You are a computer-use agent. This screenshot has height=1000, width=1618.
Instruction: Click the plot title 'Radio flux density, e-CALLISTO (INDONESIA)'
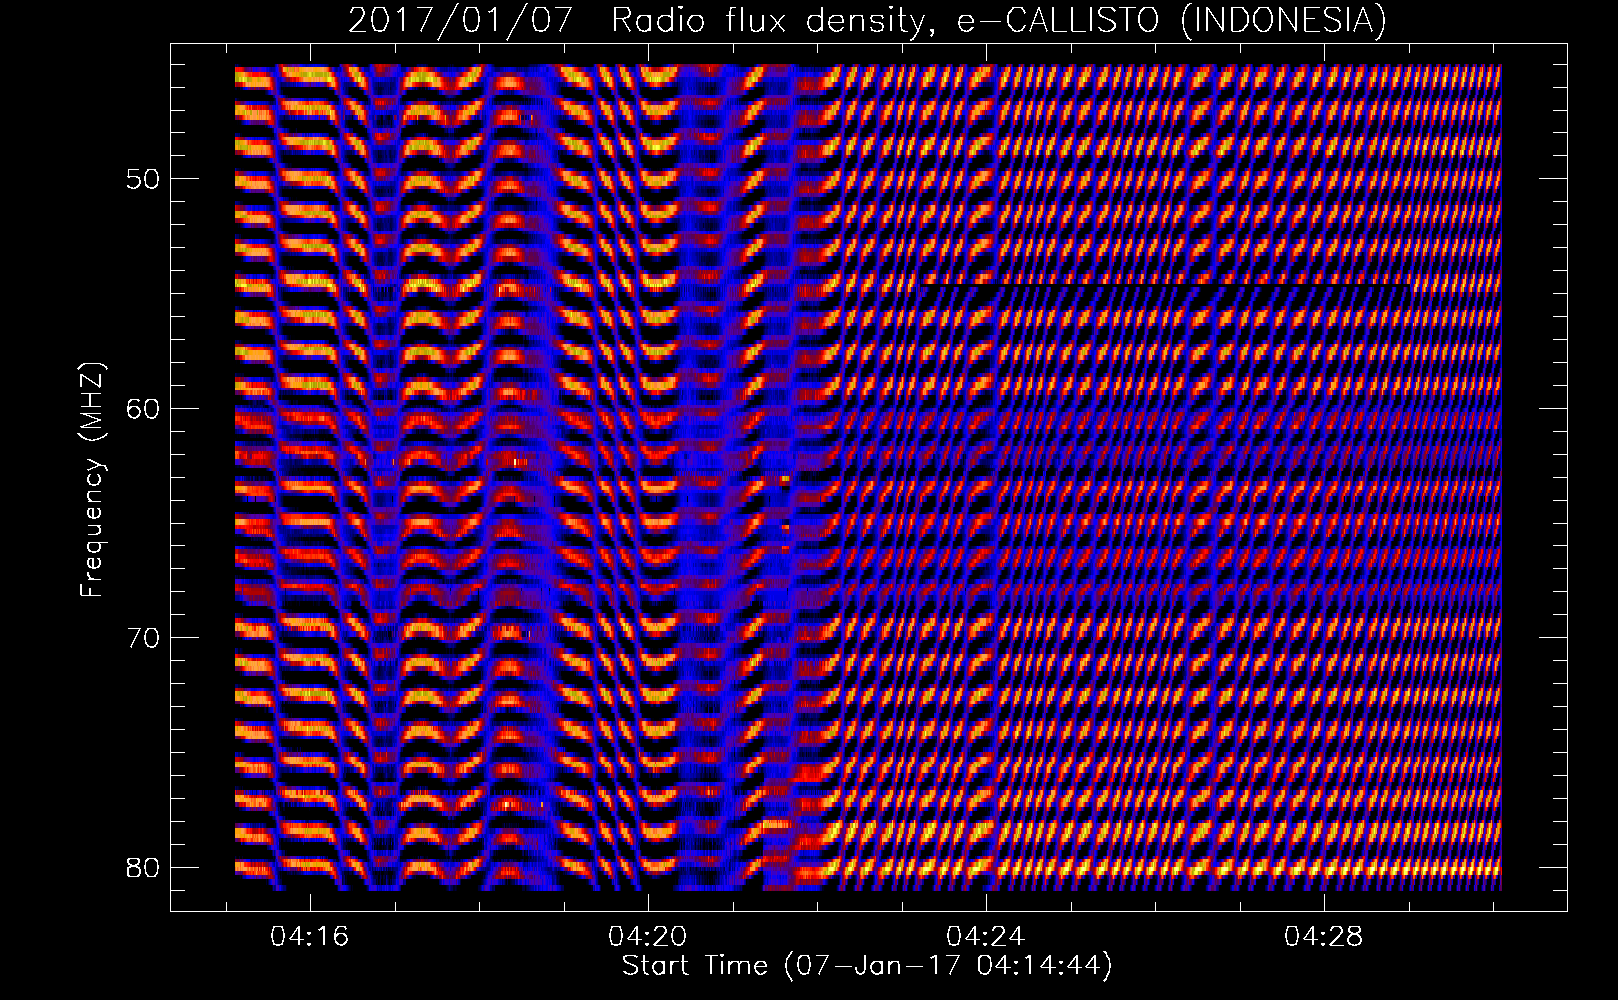pos(998,20)
